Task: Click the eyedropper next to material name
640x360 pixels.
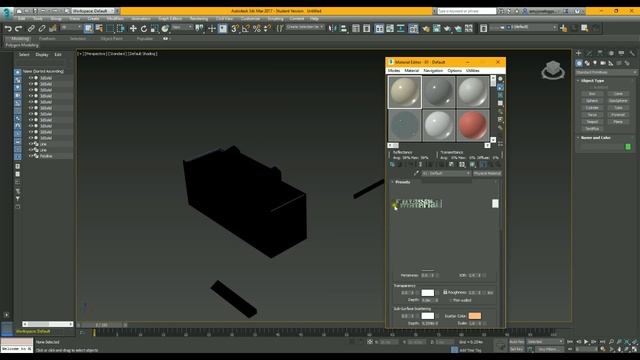Action: 416,173
